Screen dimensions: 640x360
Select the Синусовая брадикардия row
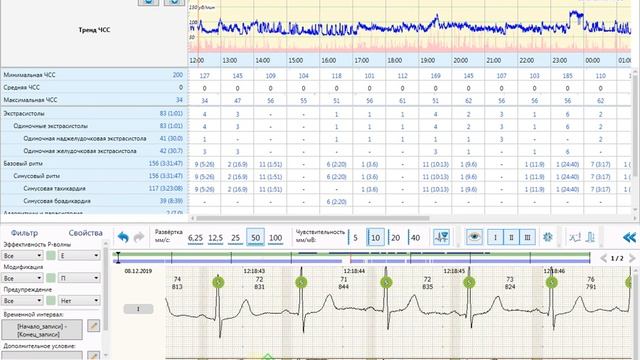coord(93,201)
